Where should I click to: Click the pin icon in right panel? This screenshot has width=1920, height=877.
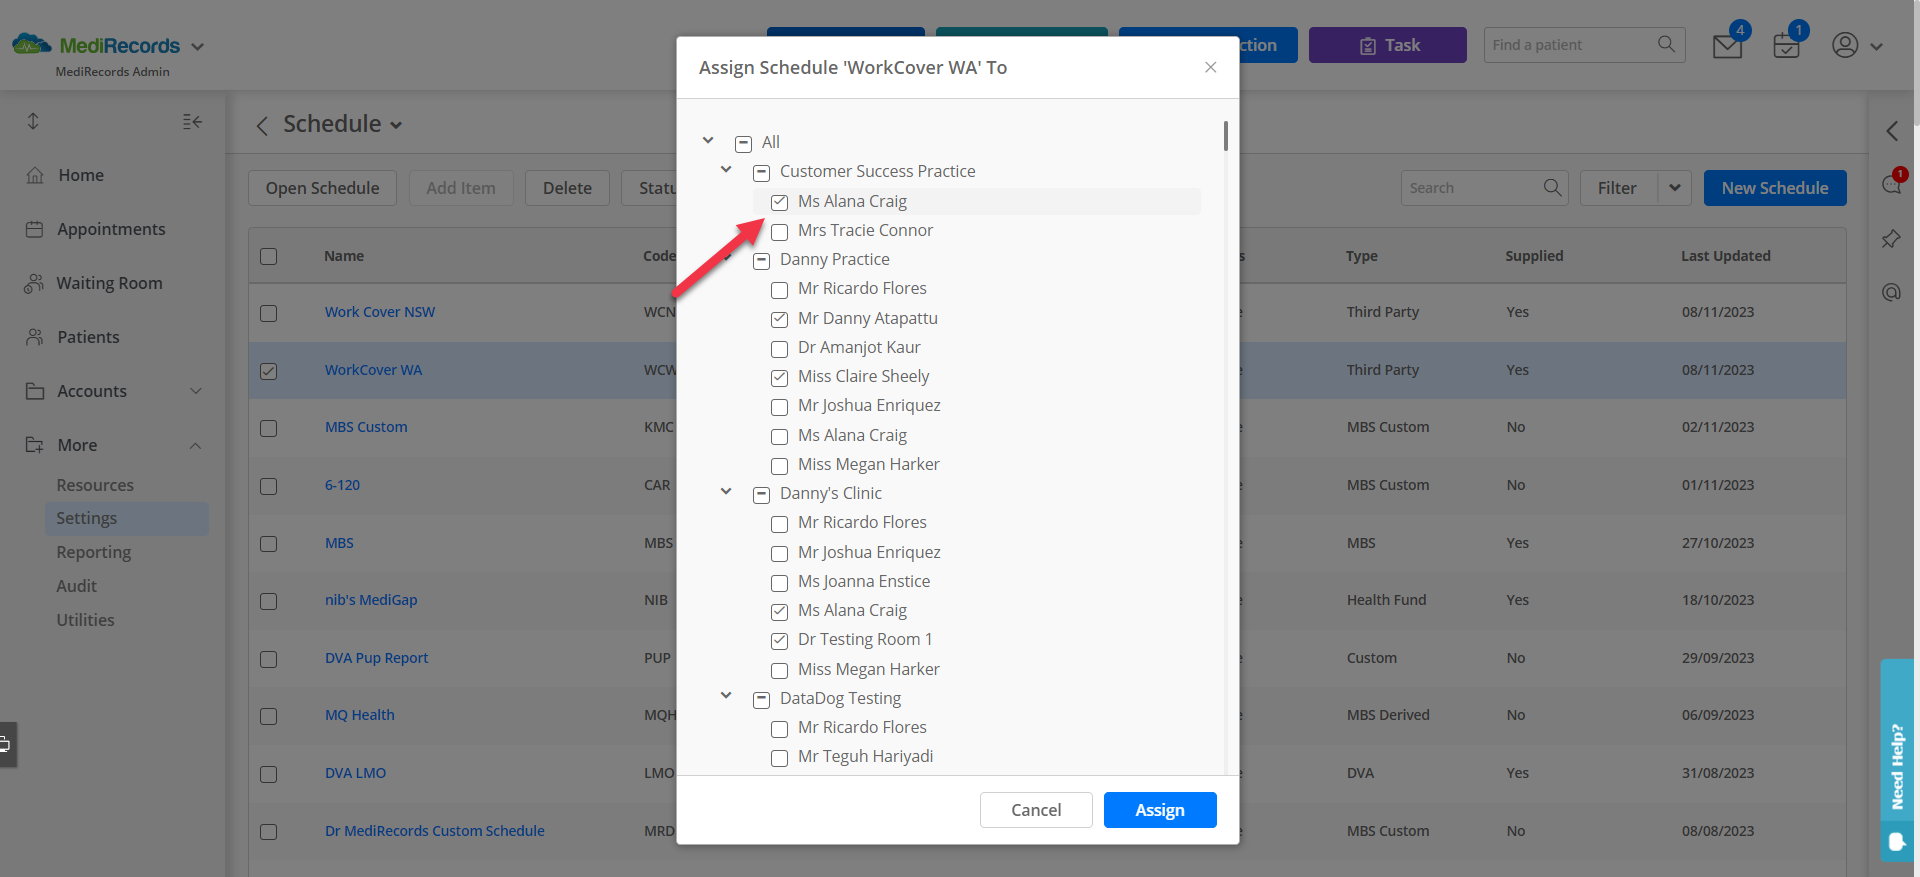click(1891, 239)
